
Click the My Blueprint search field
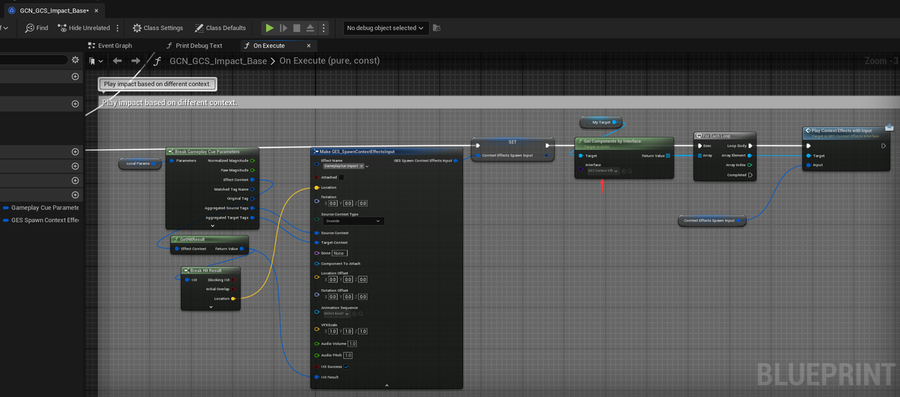pyautogui.click(x=34, y=60)
